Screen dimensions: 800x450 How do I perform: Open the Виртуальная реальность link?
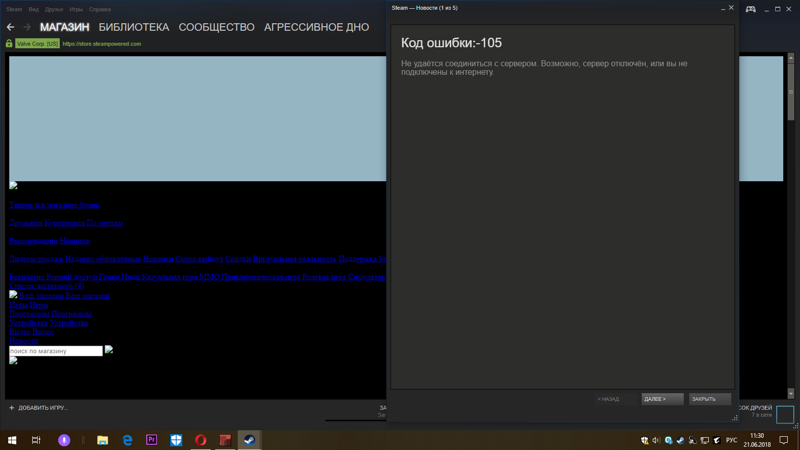coord(294,259)
